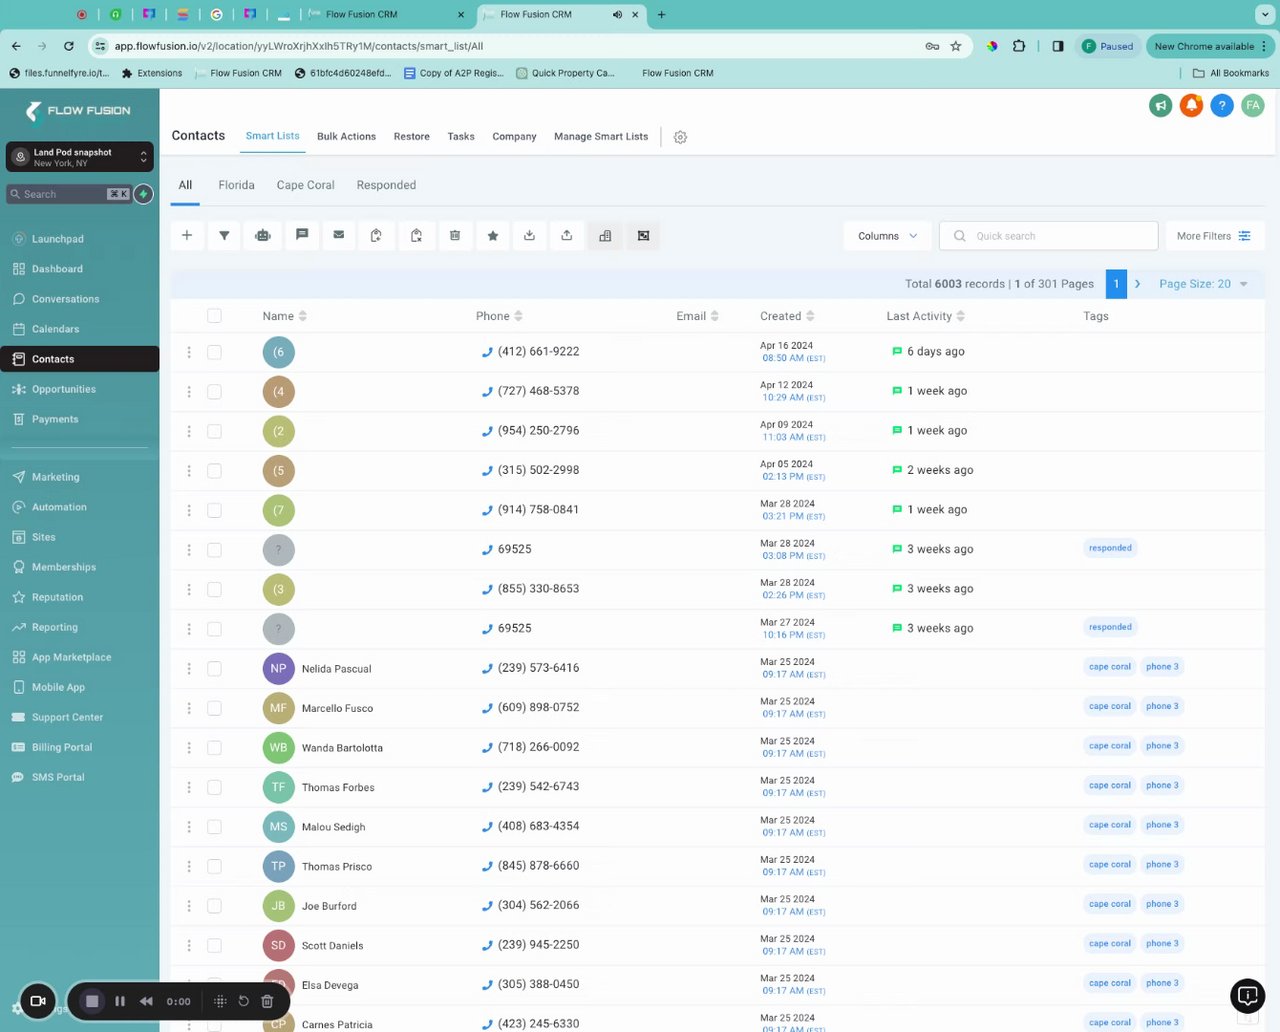Check the box for Nelida Pascual
This screenshot has height=1032, width=1280.
(214, 668)
